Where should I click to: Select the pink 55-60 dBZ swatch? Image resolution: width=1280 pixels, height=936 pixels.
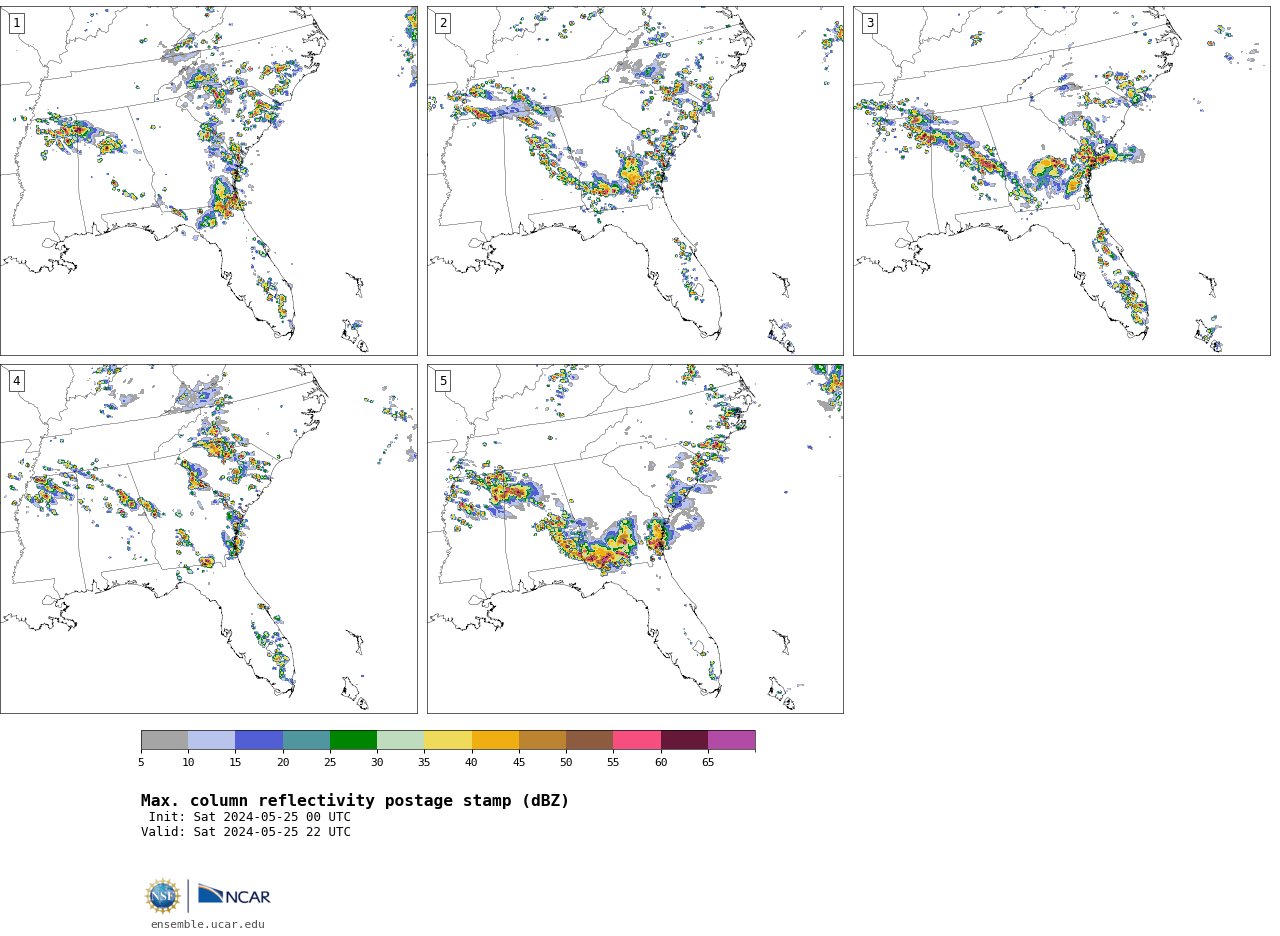pos(637,740)
